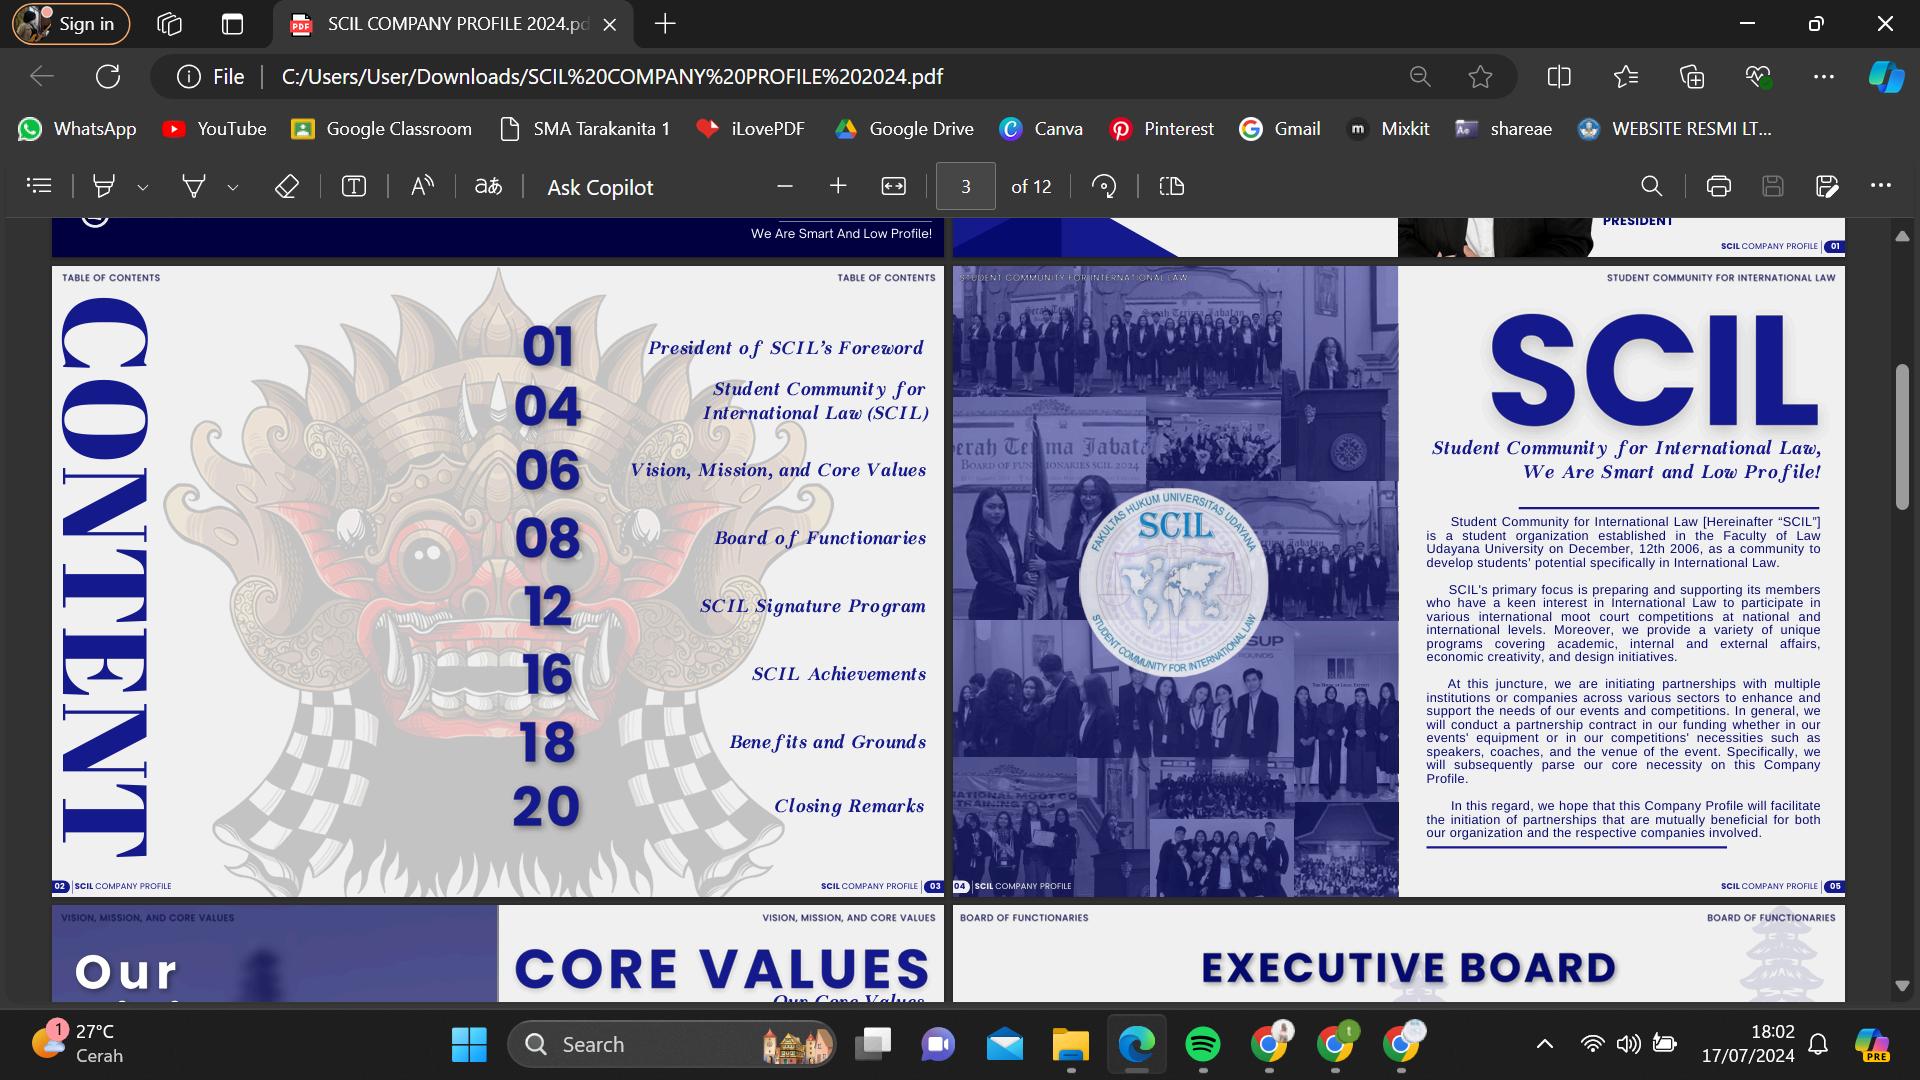Screen dimensions: 1920x1080
Task: Click the Read aloud icon
Action: (422, 186)
